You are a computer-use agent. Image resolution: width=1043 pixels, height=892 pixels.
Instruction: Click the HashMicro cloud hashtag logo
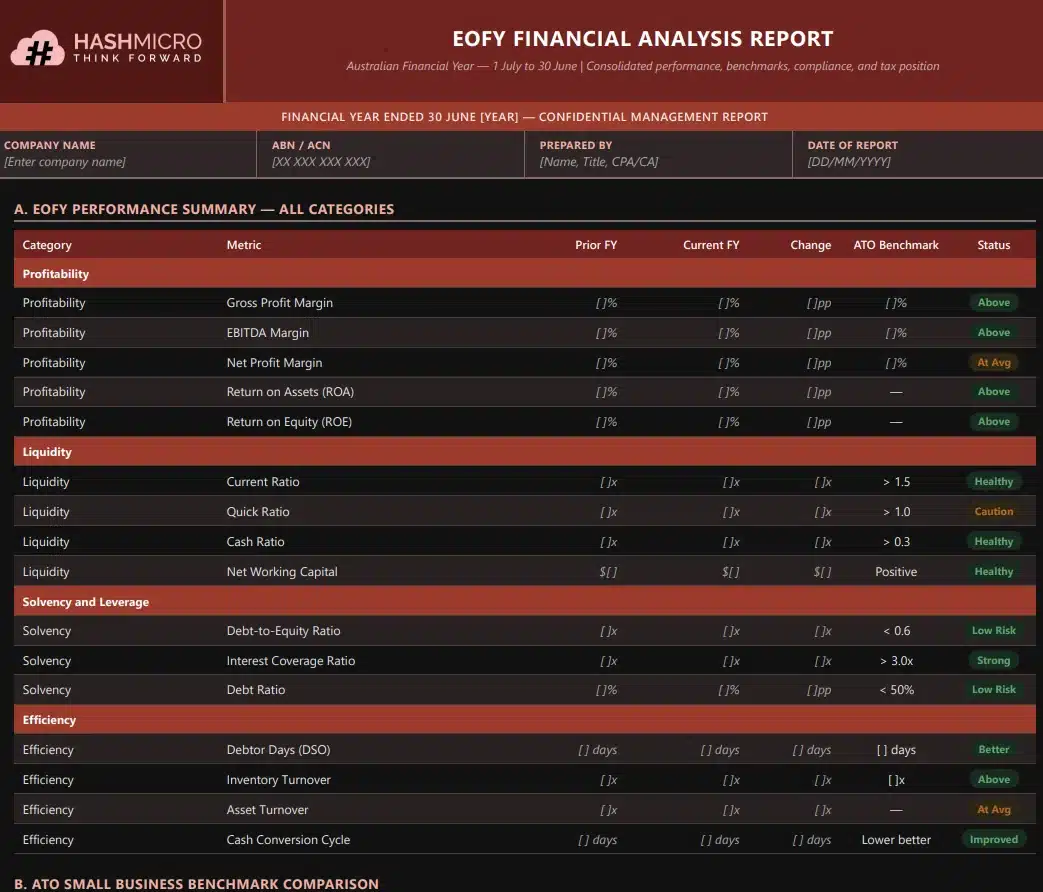click(37, 48)
